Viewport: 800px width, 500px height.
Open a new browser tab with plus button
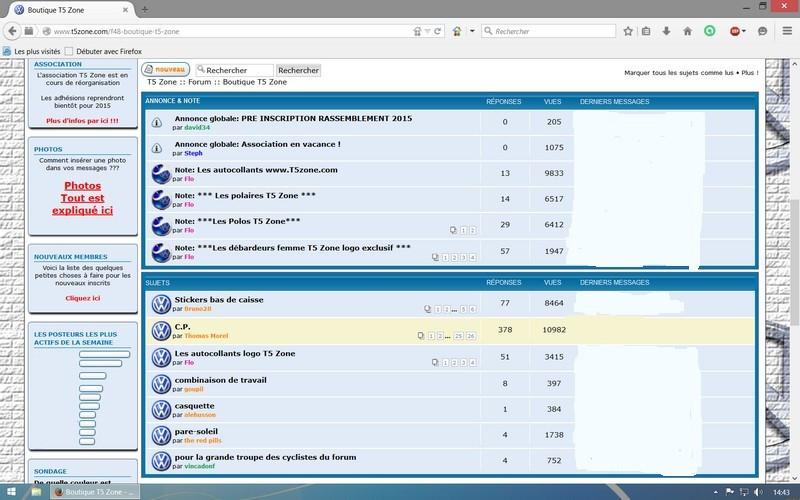[145, 9]
